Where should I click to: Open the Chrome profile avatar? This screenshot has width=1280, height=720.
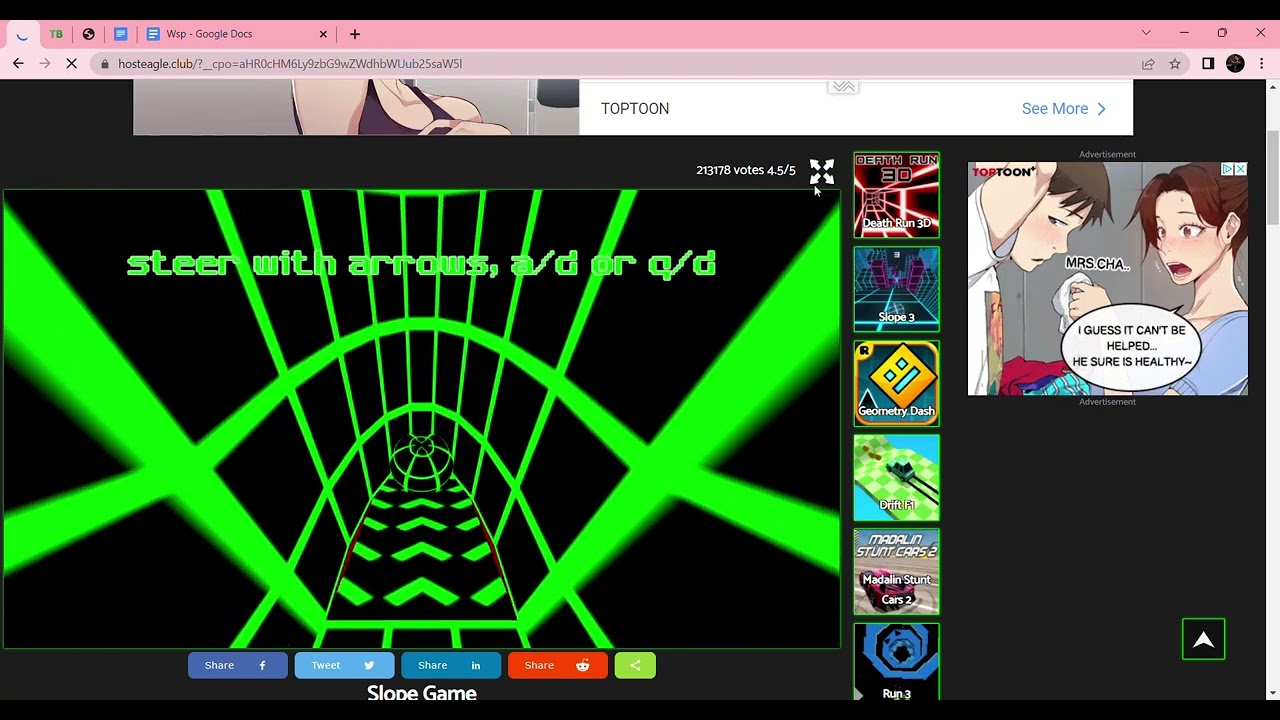1235,64
